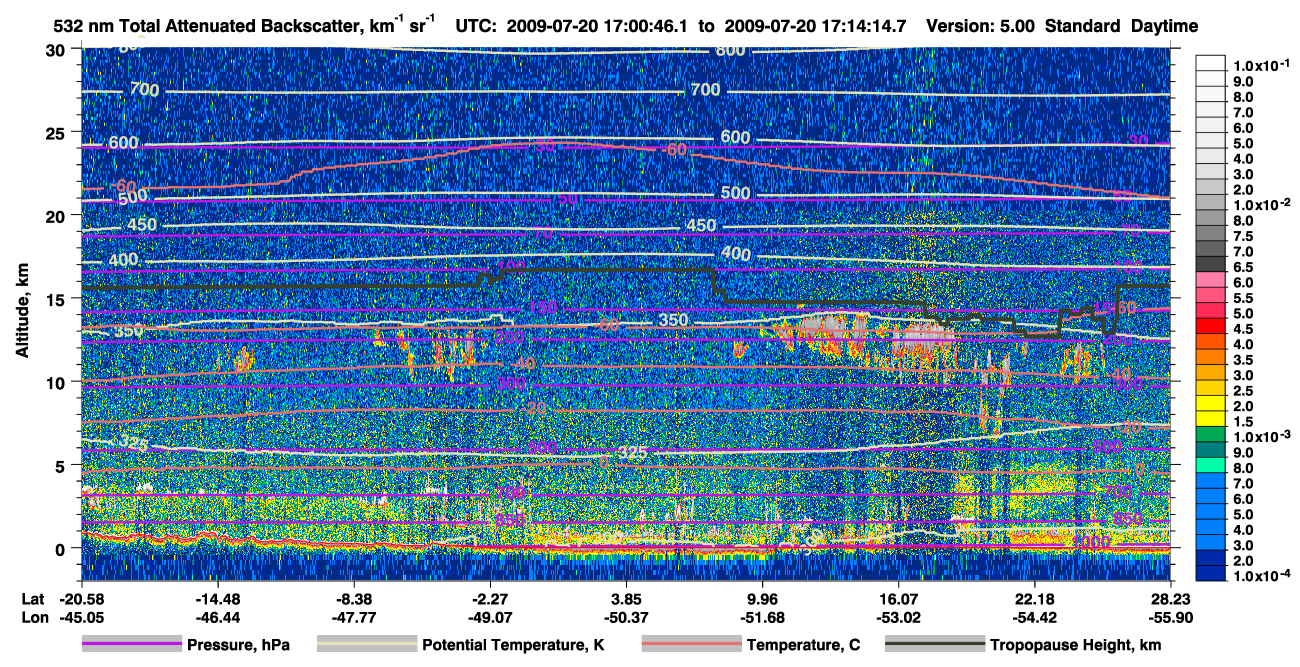
Task: Click the 'Version: 5.00' text
Action: point(981,26)
